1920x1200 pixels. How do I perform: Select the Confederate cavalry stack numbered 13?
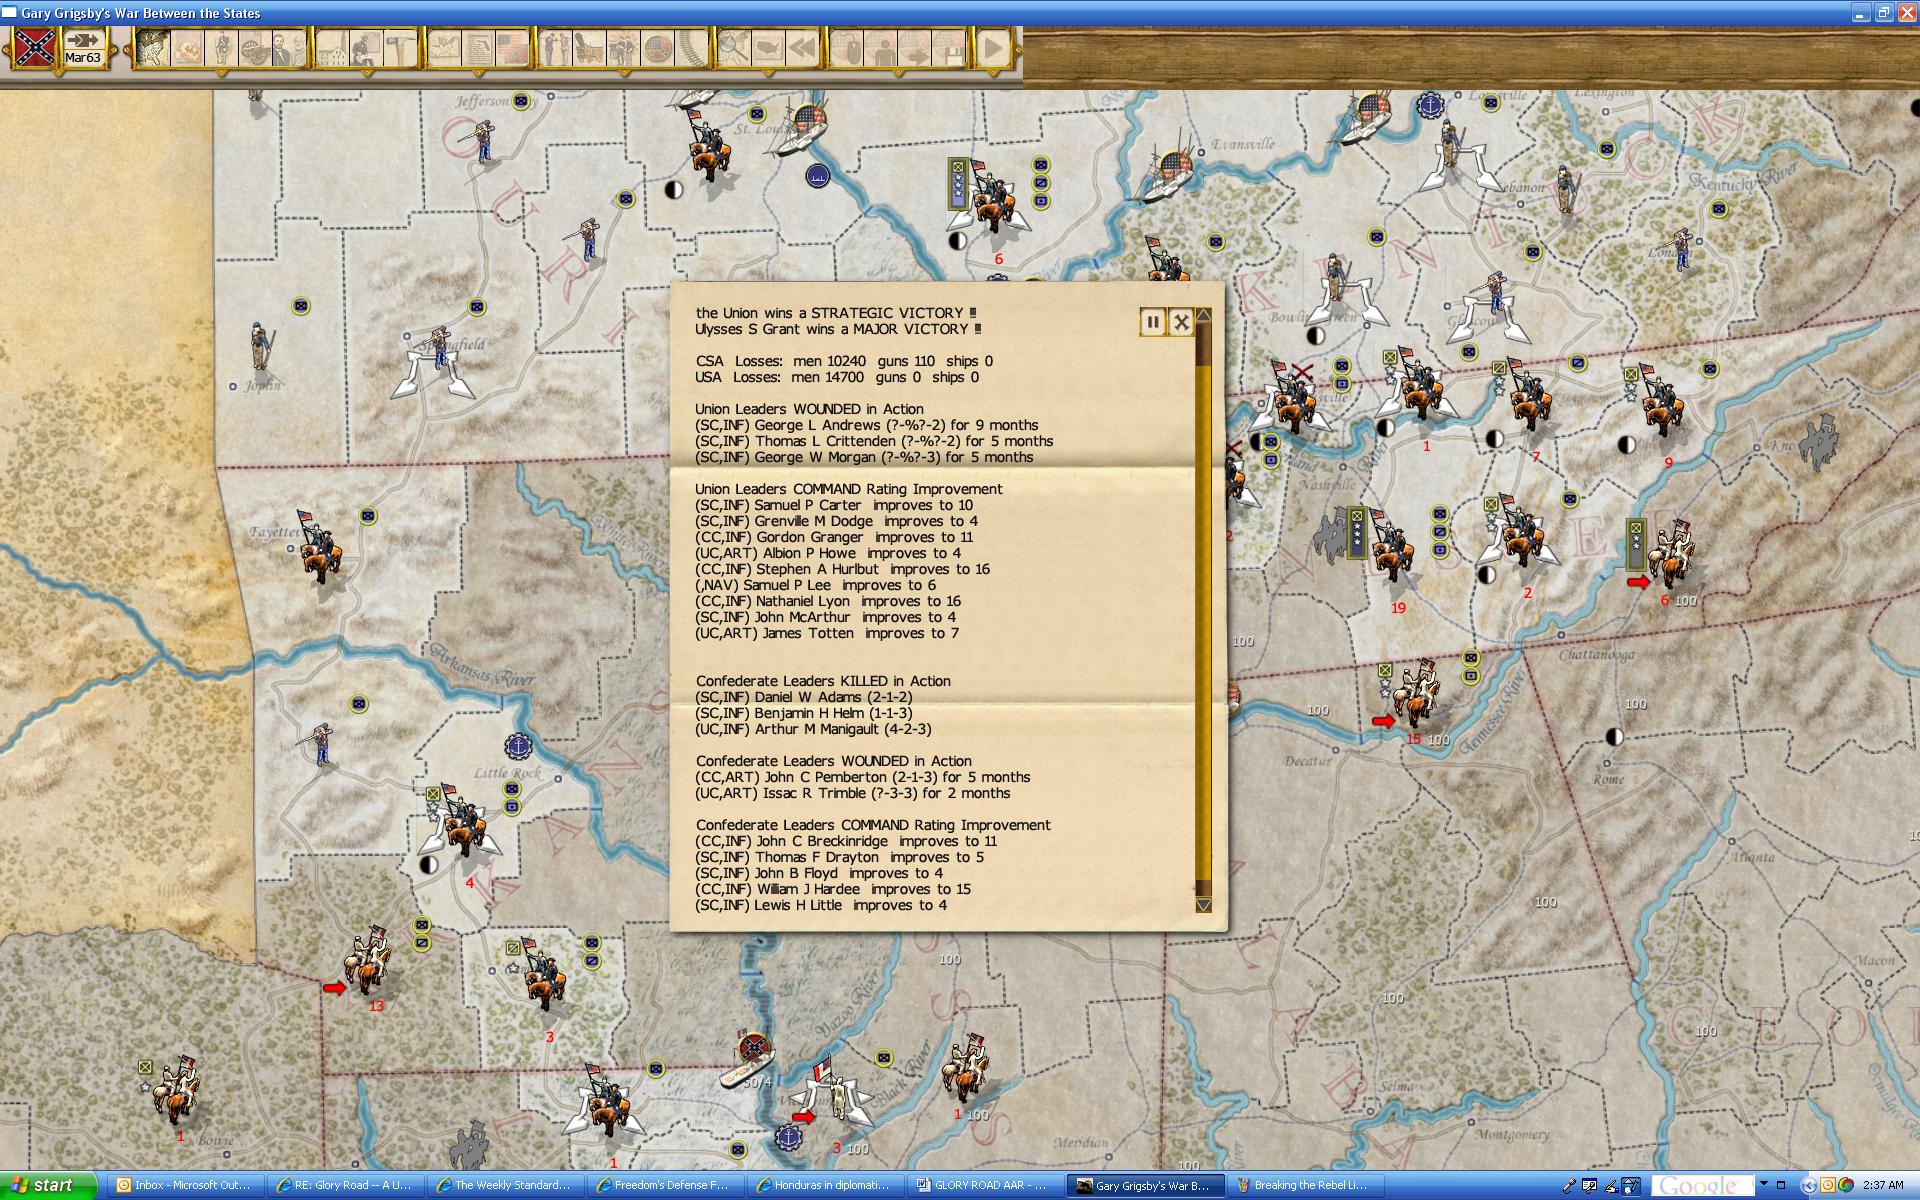tap(367, 958)
